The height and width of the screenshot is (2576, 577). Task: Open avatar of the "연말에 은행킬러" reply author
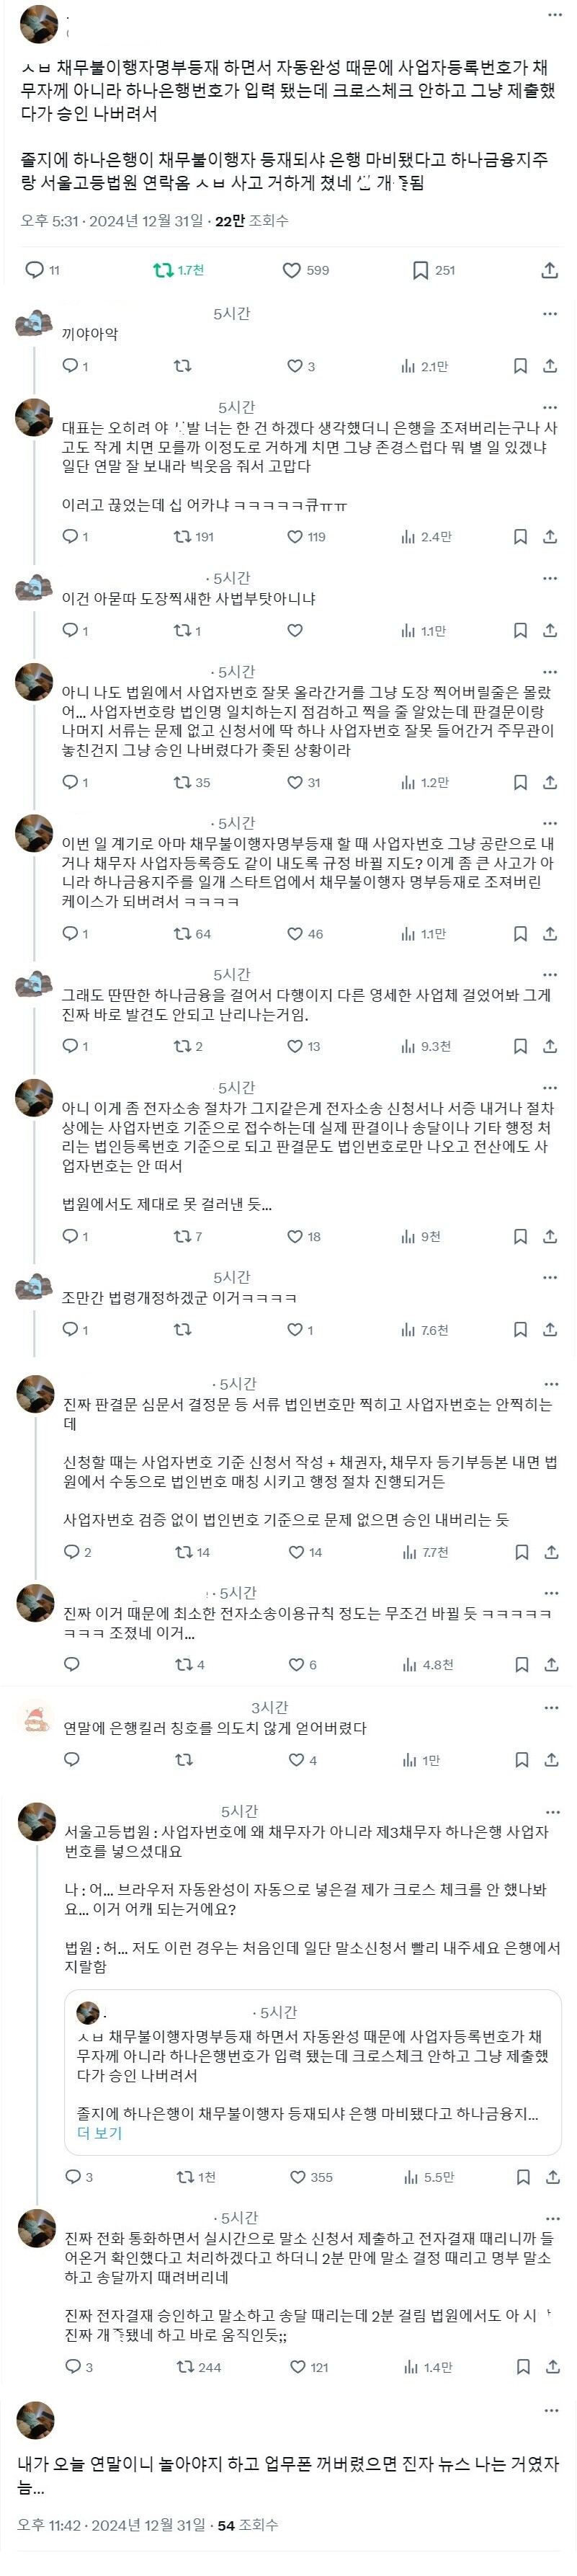pyautogui.click(x=36, y=1720)
